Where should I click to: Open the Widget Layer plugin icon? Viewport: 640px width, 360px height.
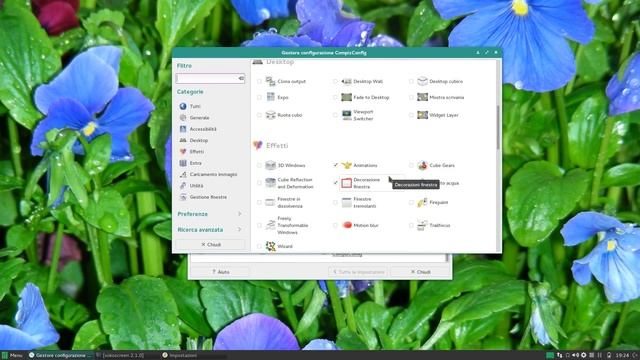pos(422,115)
